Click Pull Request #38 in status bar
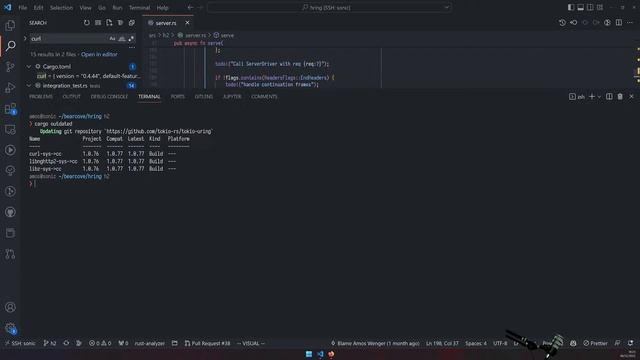The image size is (640, 360). [x=207, y=343]
